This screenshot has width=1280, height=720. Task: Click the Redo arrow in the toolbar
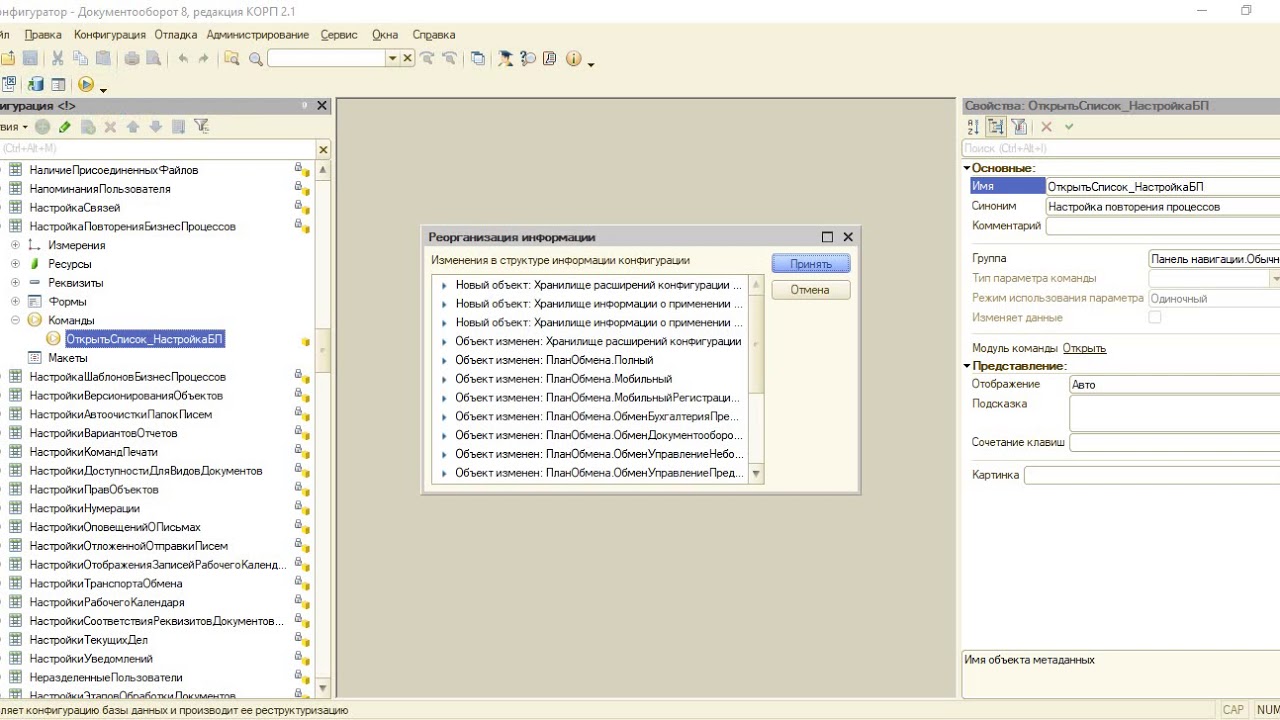(x=204, y=59)
